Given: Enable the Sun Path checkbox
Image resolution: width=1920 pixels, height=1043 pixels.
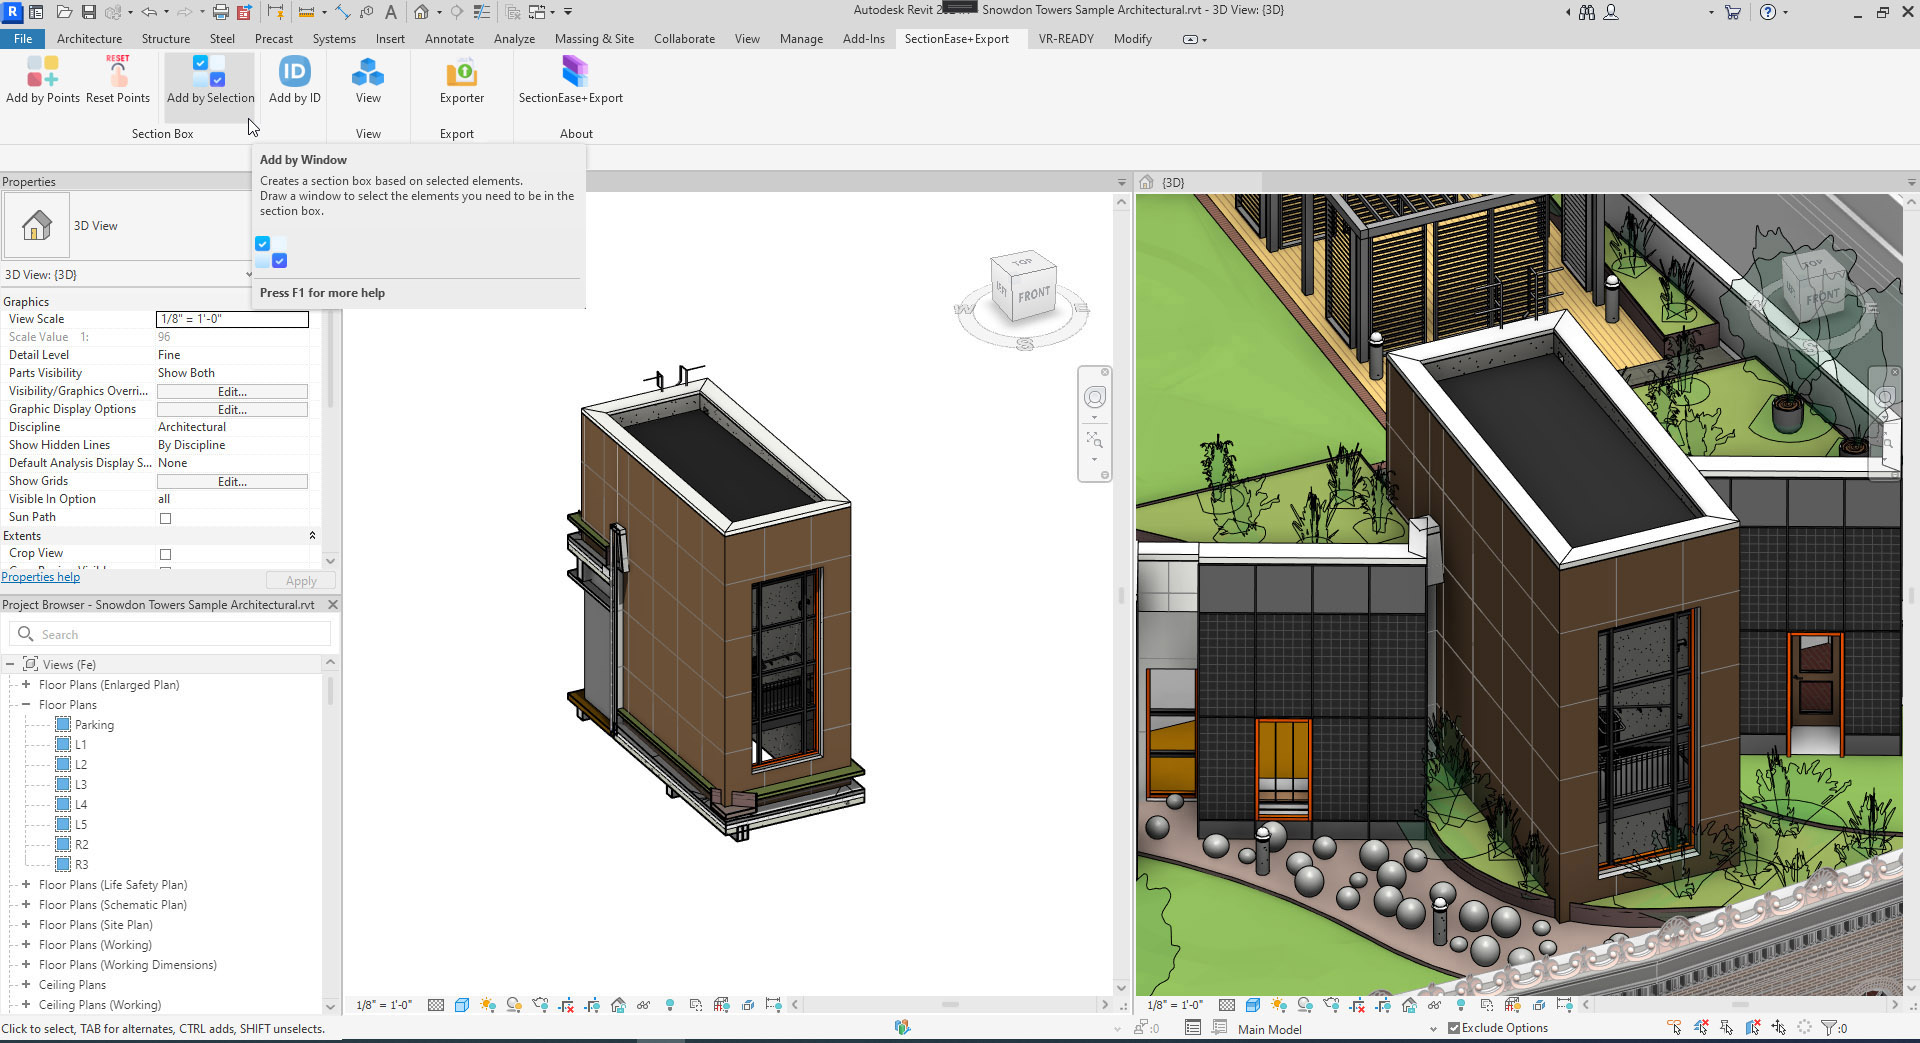Looking at the screenshot, I should (166, 518).
